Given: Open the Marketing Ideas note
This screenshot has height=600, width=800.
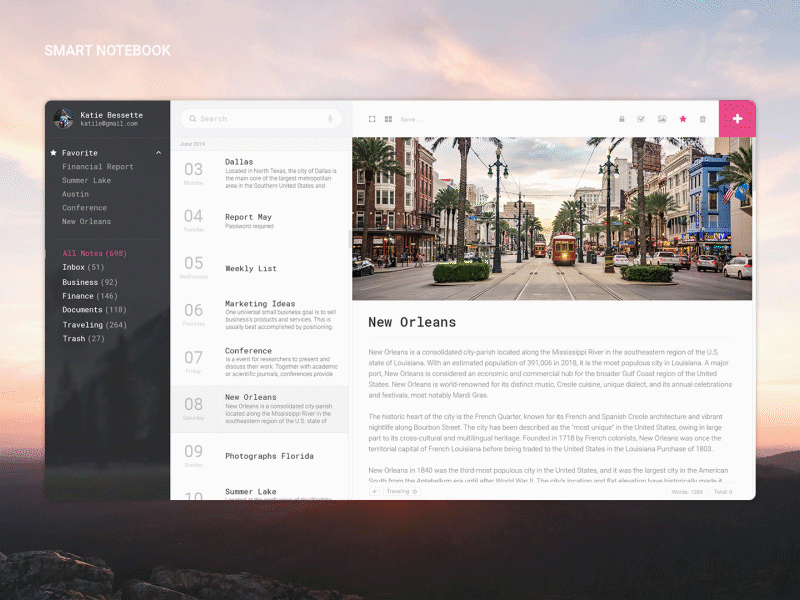Looking at the screenshot, I should pos(259,315).
